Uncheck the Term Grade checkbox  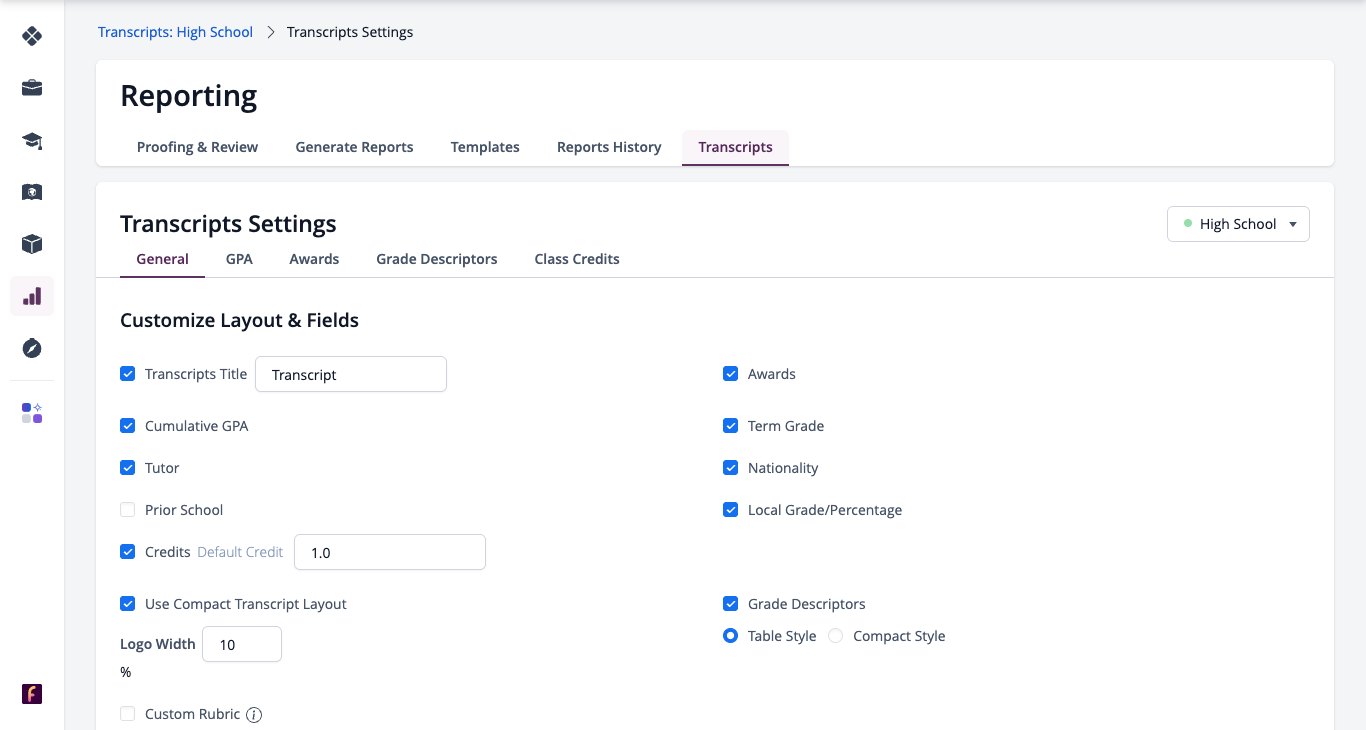[730, 426]
